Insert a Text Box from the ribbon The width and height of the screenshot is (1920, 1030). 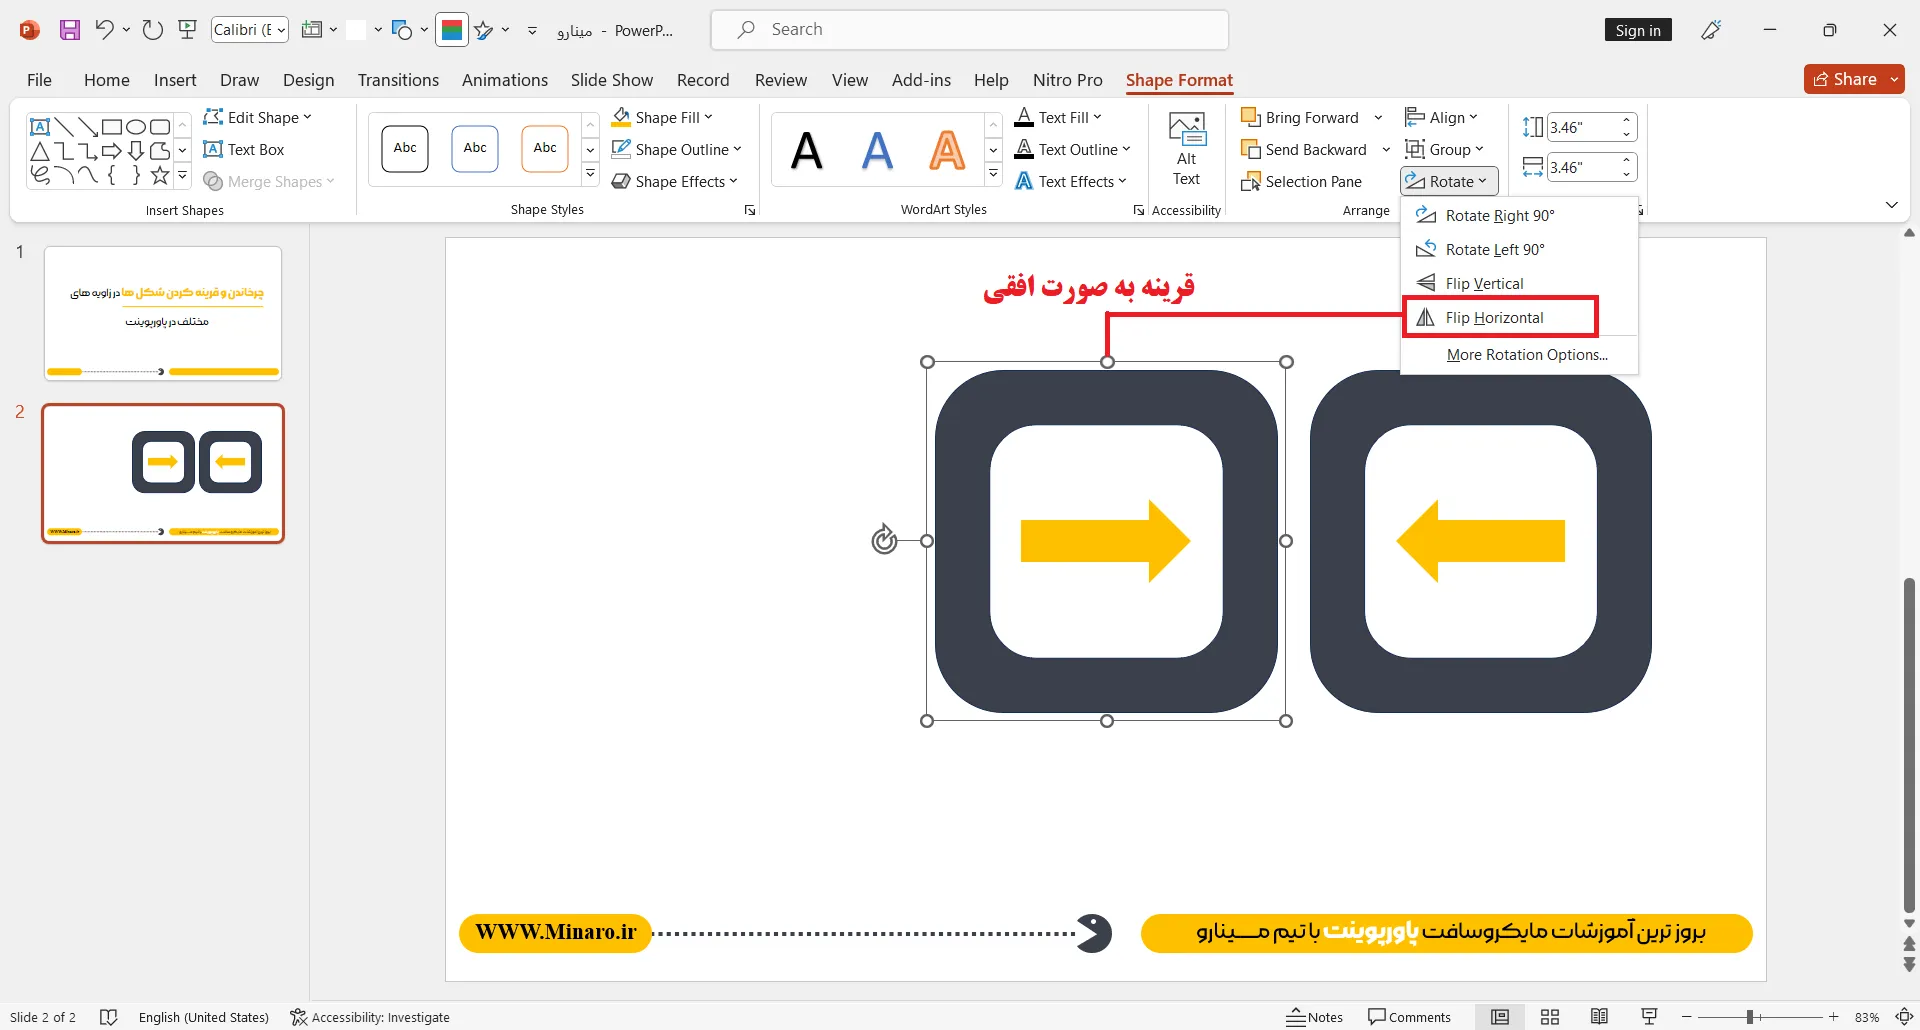click(x=244, y=149)
